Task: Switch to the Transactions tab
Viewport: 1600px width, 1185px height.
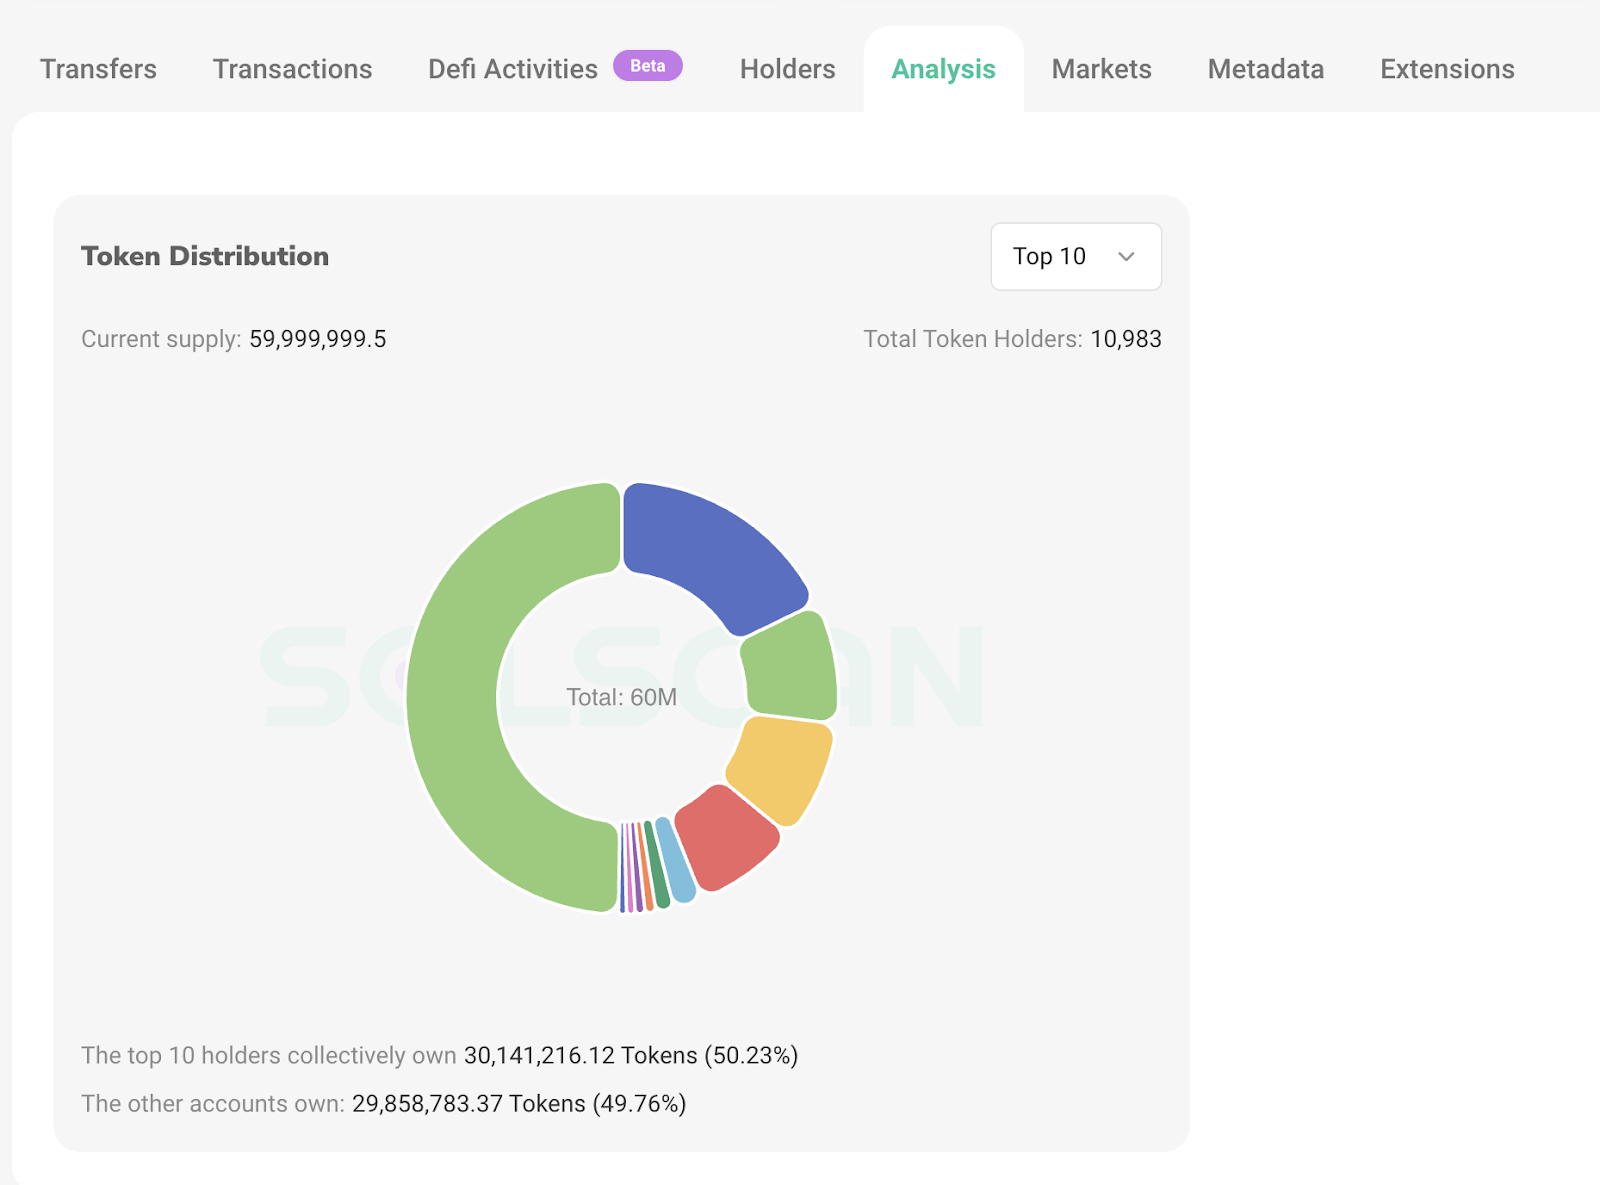Action: pyautogui.click(x=292, y=69)
